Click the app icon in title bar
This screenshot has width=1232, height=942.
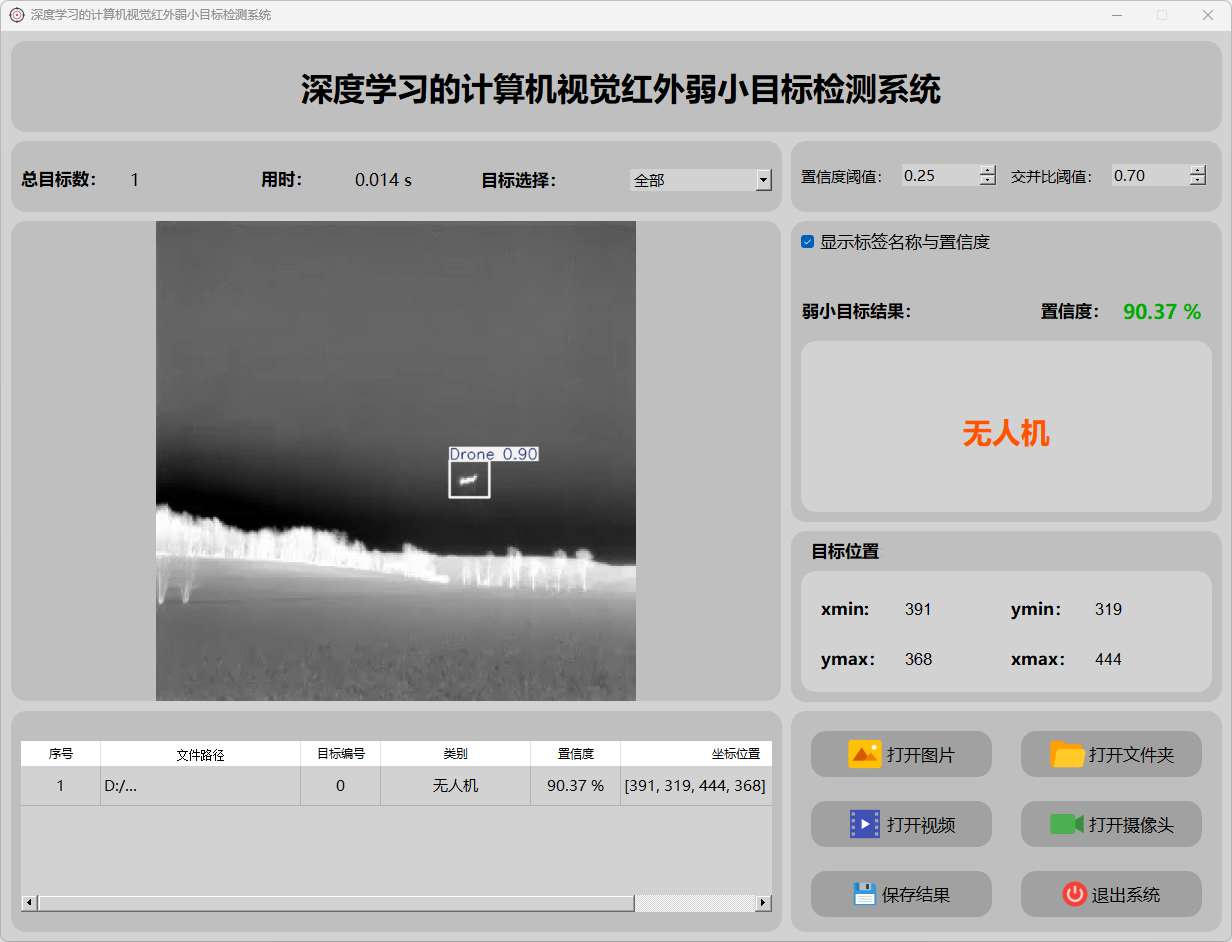click(x=16, y=15)
